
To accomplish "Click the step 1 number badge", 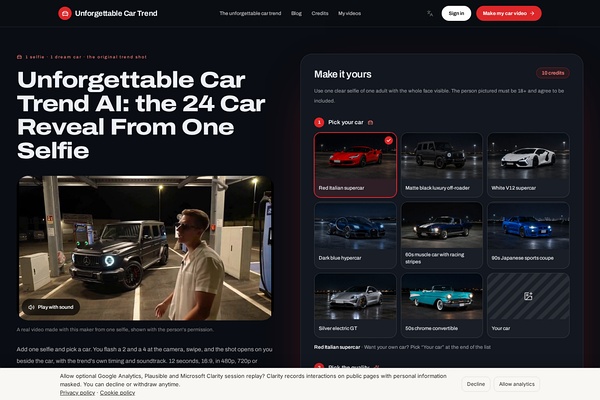I will tap(319, 122).
